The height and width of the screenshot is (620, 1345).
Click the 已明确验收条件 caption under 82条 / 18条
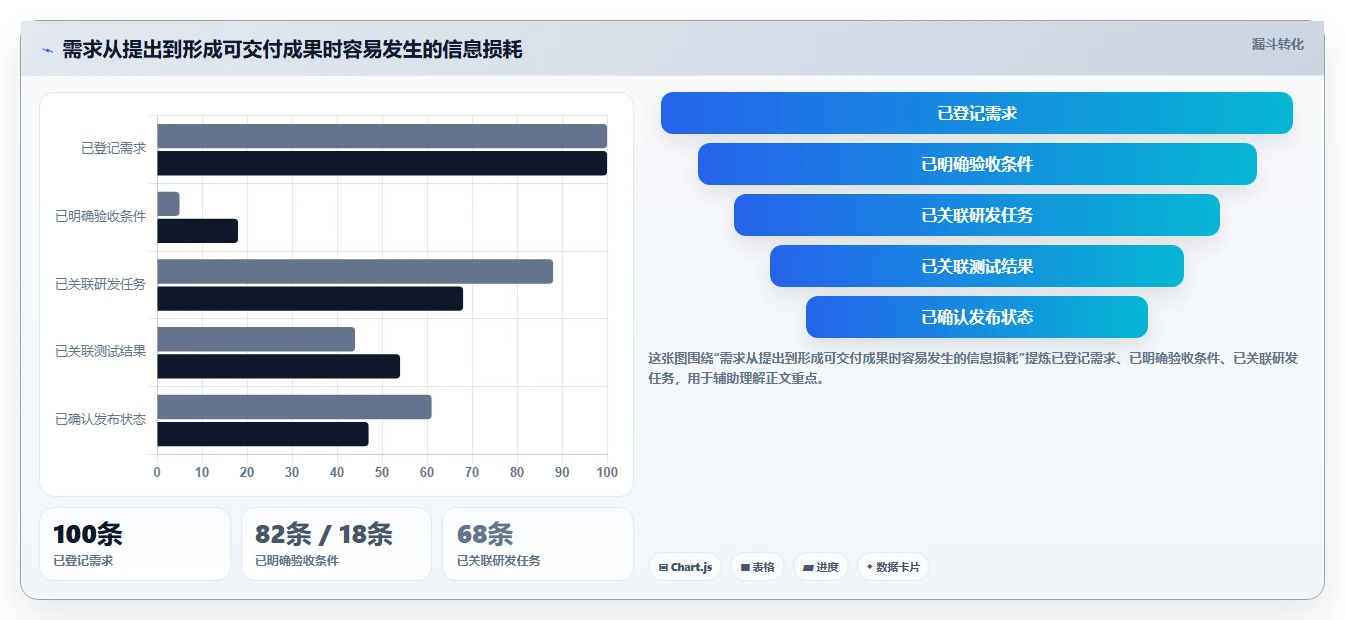(297, 561)
